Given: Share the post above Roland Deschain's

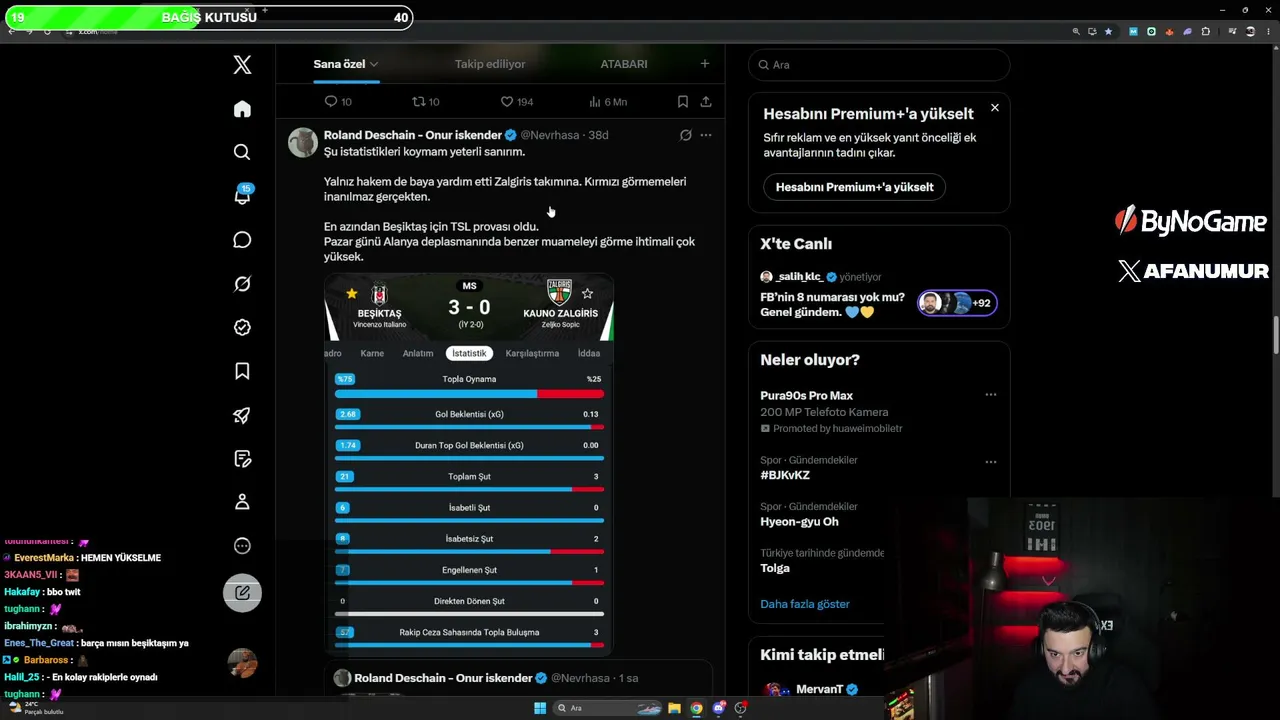Looking at the screenshot, I should pyautogui.click(x=706, y=102).
